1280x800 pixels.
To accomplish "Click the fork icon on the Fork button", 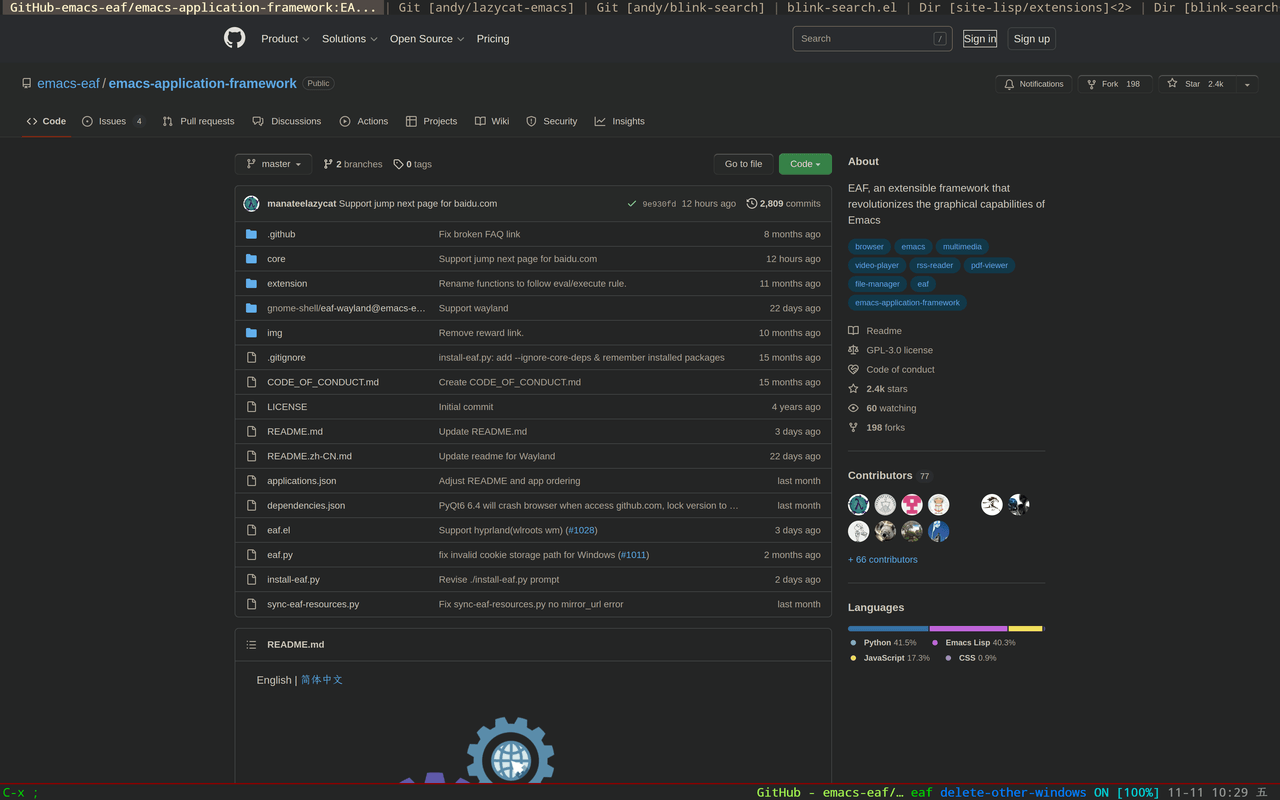I will click(x=1091, y=84).
